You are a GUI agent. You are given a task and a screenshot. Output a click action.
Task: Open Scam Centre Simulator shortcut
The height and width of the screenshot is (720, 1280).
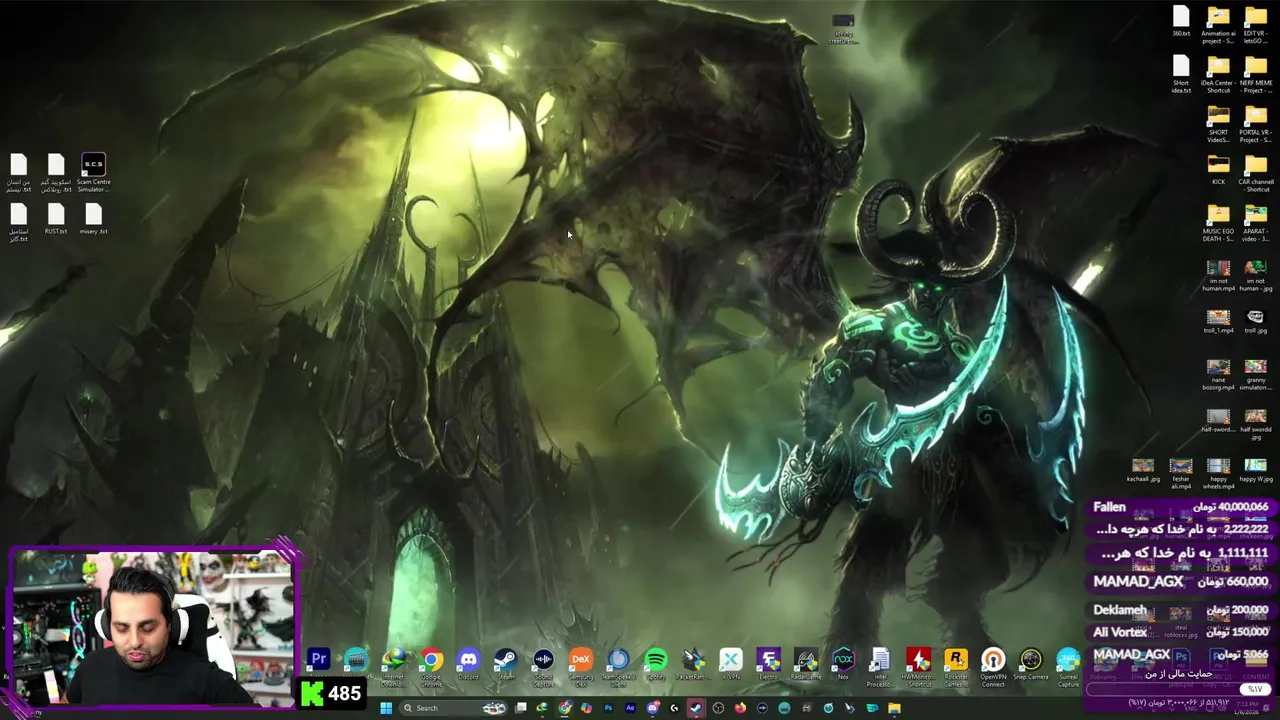tap(93, 172)
